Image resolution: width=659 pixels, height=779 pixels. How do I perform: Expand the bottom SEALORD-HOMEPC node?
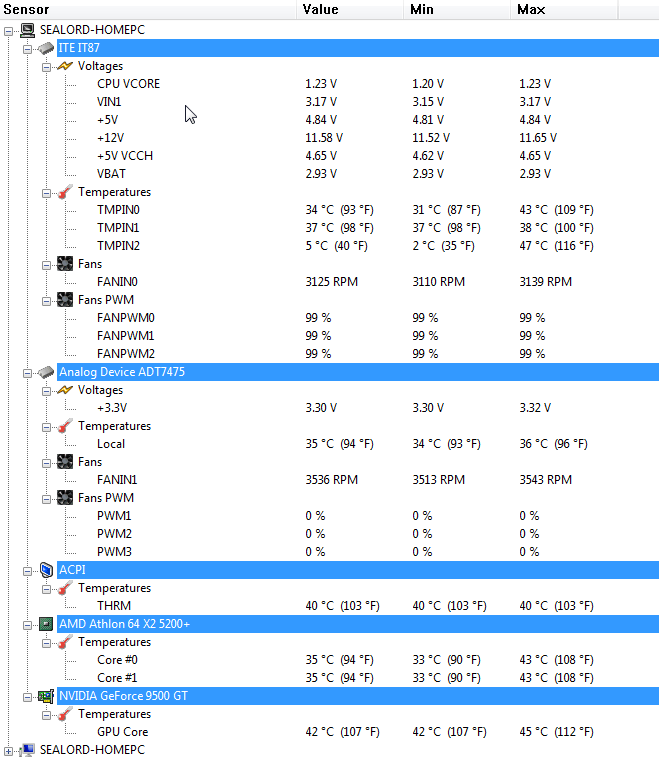point(8,751)
